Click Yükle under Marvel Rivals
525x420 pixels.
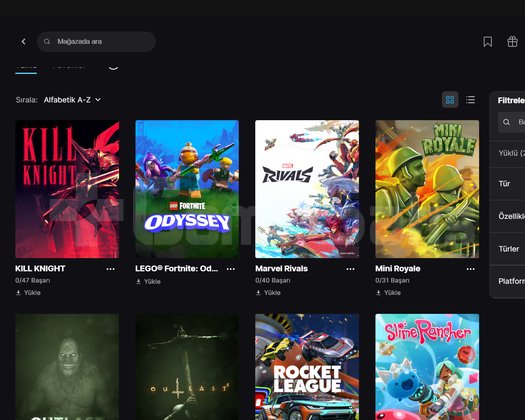tap(269, 293)
